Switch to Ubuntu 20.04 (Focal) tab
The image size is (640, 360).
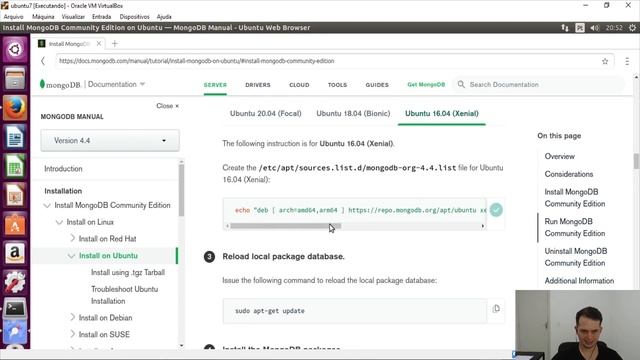pyautogui.click(x=266, y=113)
